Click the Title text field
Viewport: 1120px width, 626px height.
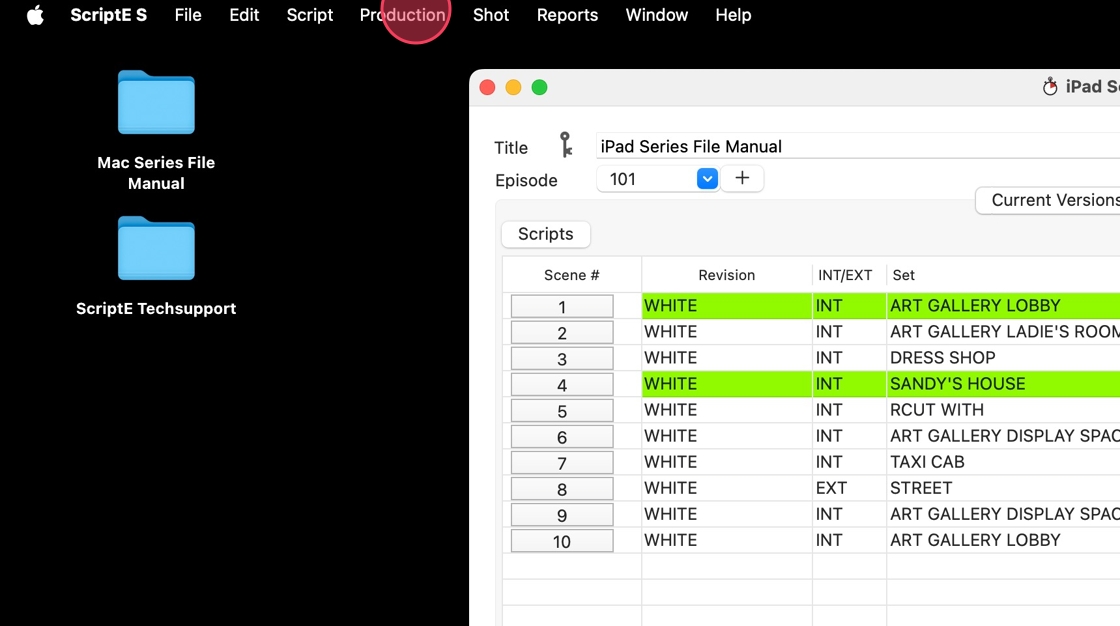pos(858,146)
